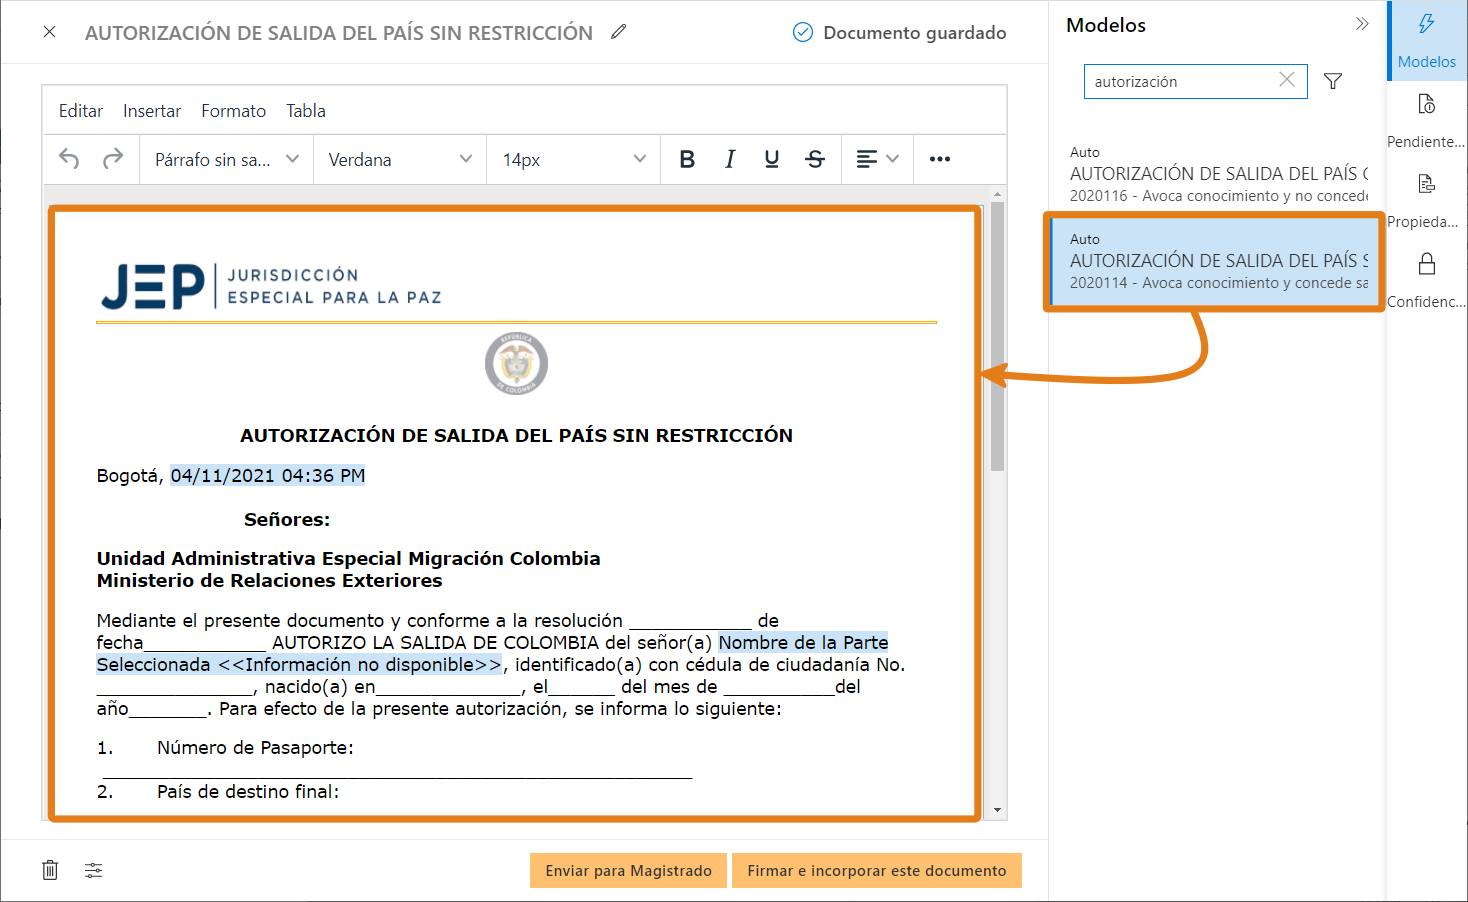Open text alignment dropdown
The image size is (1468, 902).
878,159
